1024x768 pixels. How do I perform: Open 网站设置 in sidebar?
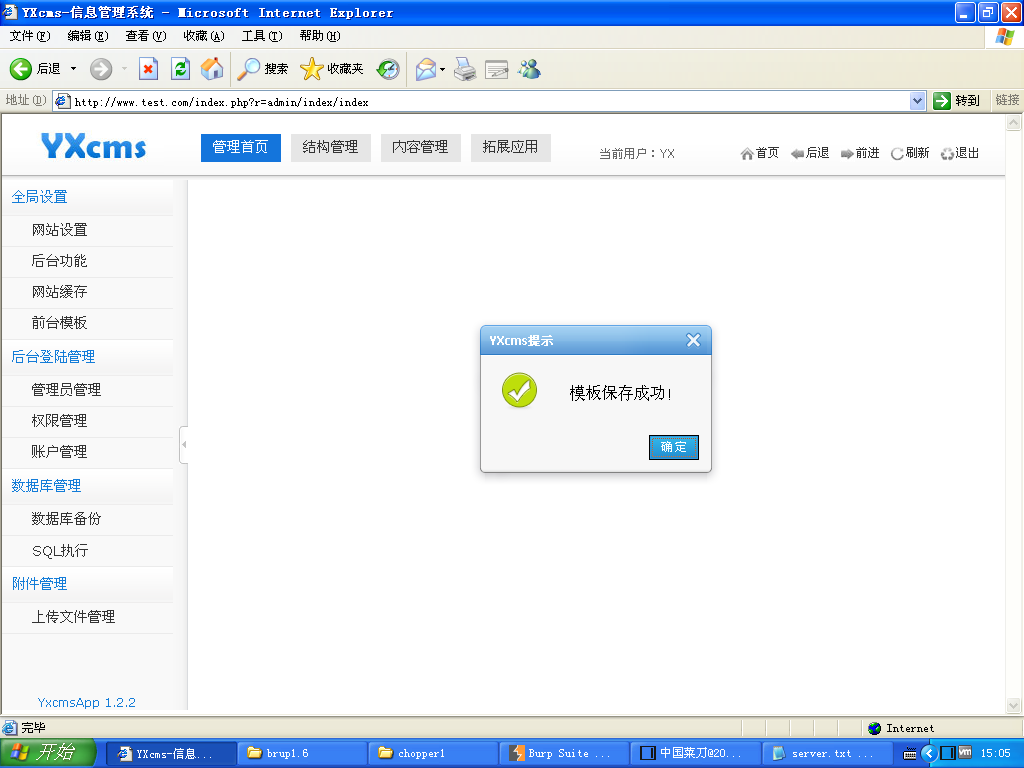(x=59, y=230)
